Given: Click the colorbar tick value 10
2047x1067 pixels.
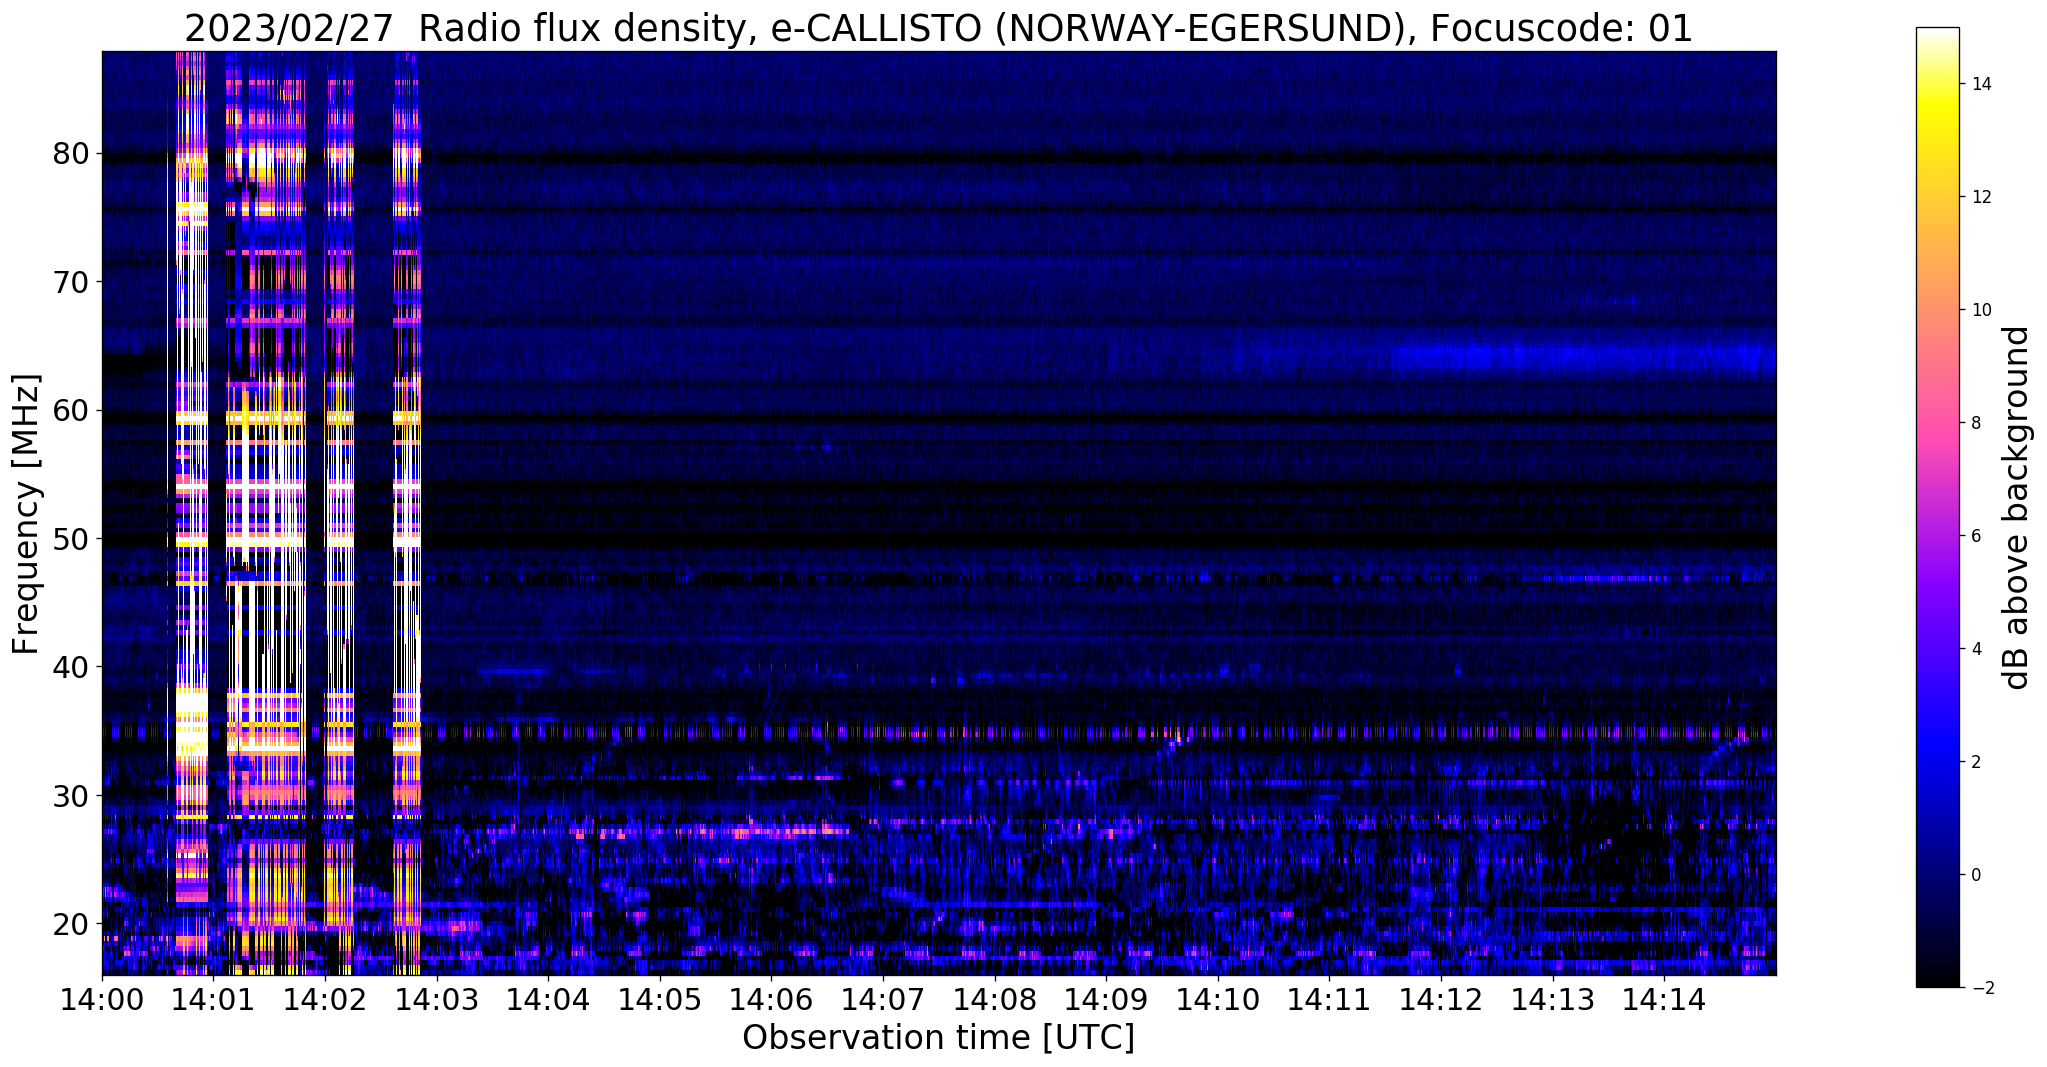Looking at the screenshot, I should coord(1981,310).
